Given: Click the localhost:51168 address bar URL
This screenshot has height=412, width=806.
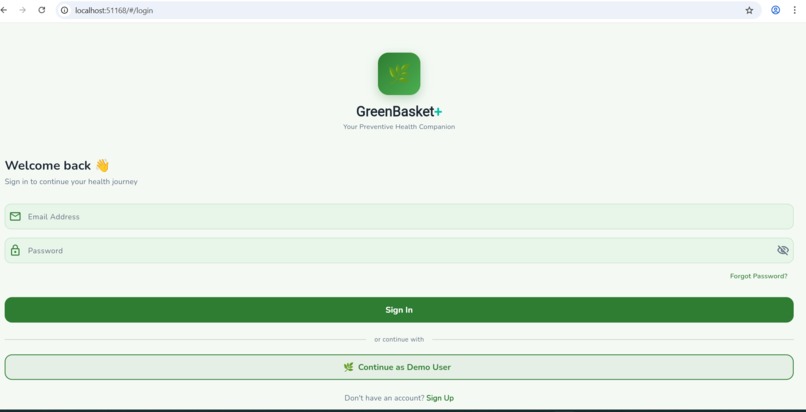Looking at the screenshot, I should coord(114,10).
